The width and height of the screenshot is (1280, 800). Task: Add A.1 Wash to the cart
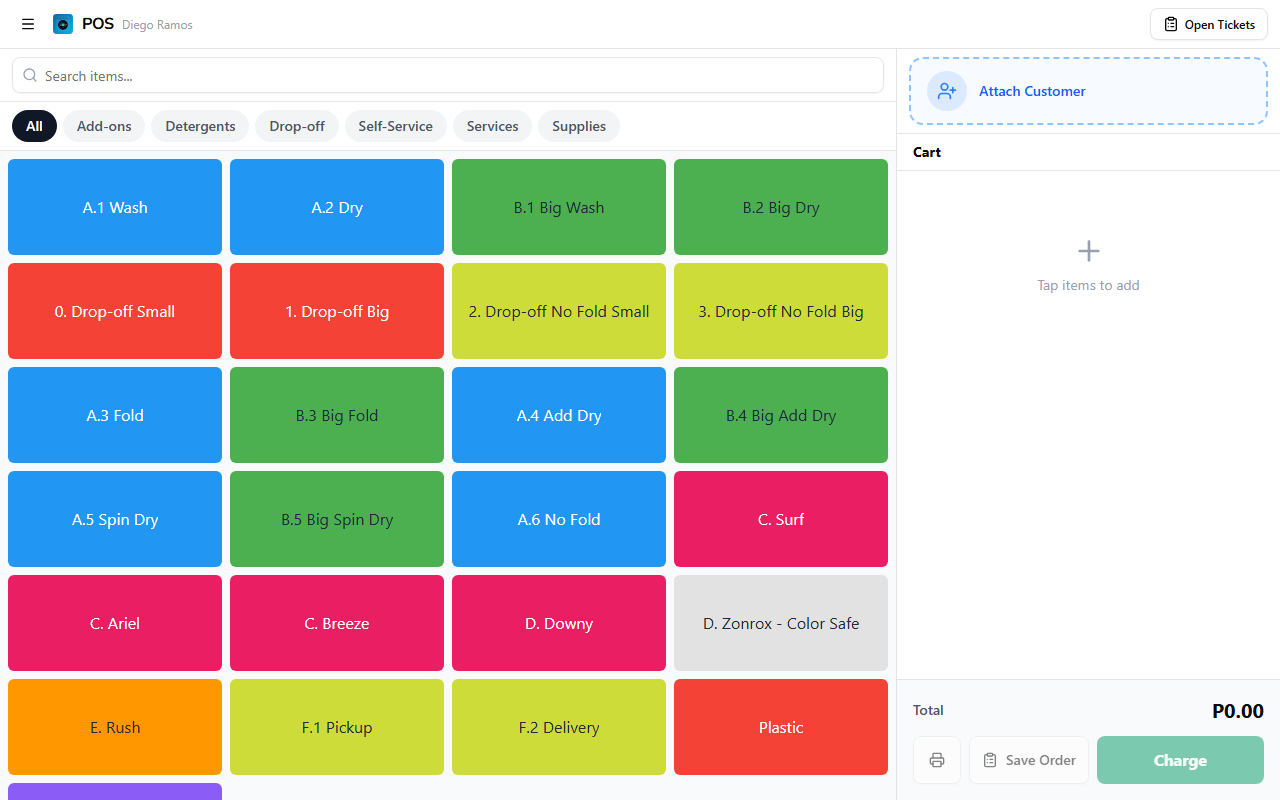(115, 207)
